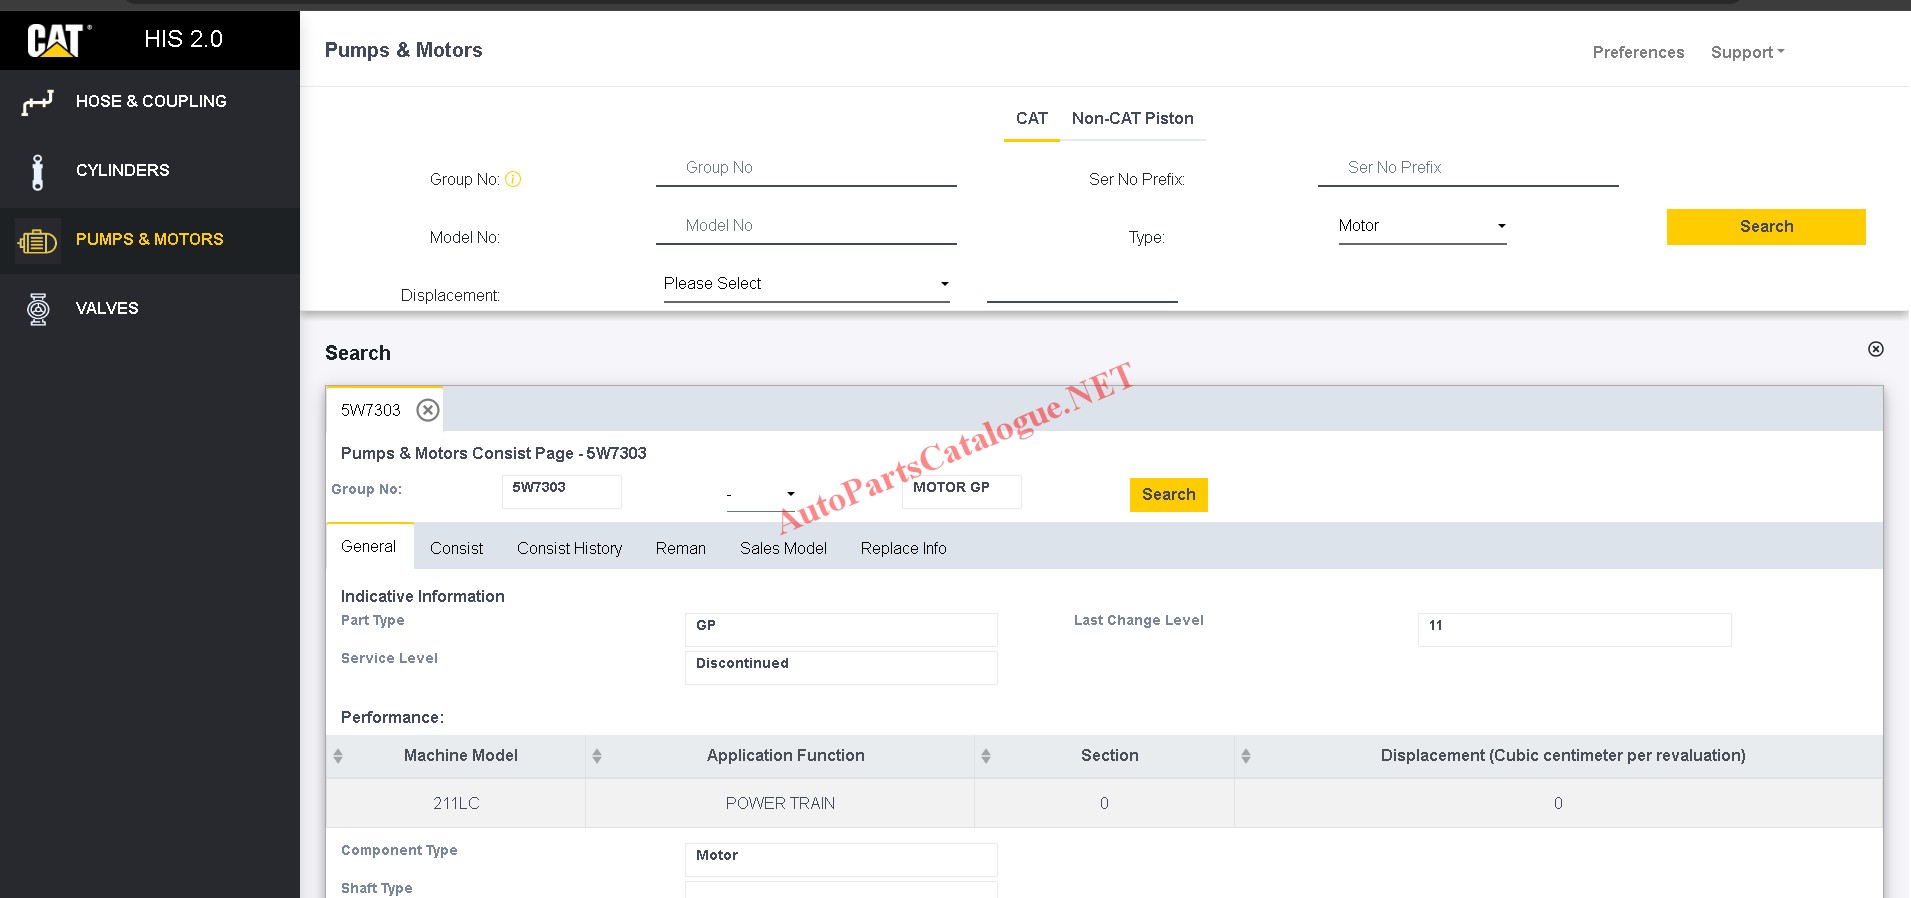Screen dimensions: 1911x898
Task: Open Hose & Coupling section icon
Action: (38, 102)
